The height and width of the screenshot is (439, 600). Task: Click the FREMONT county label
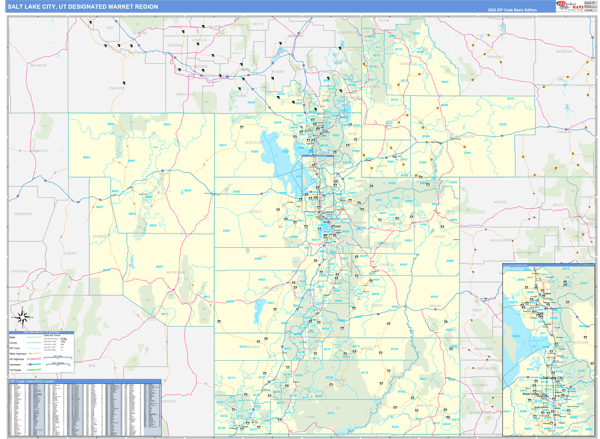[496, 57]
